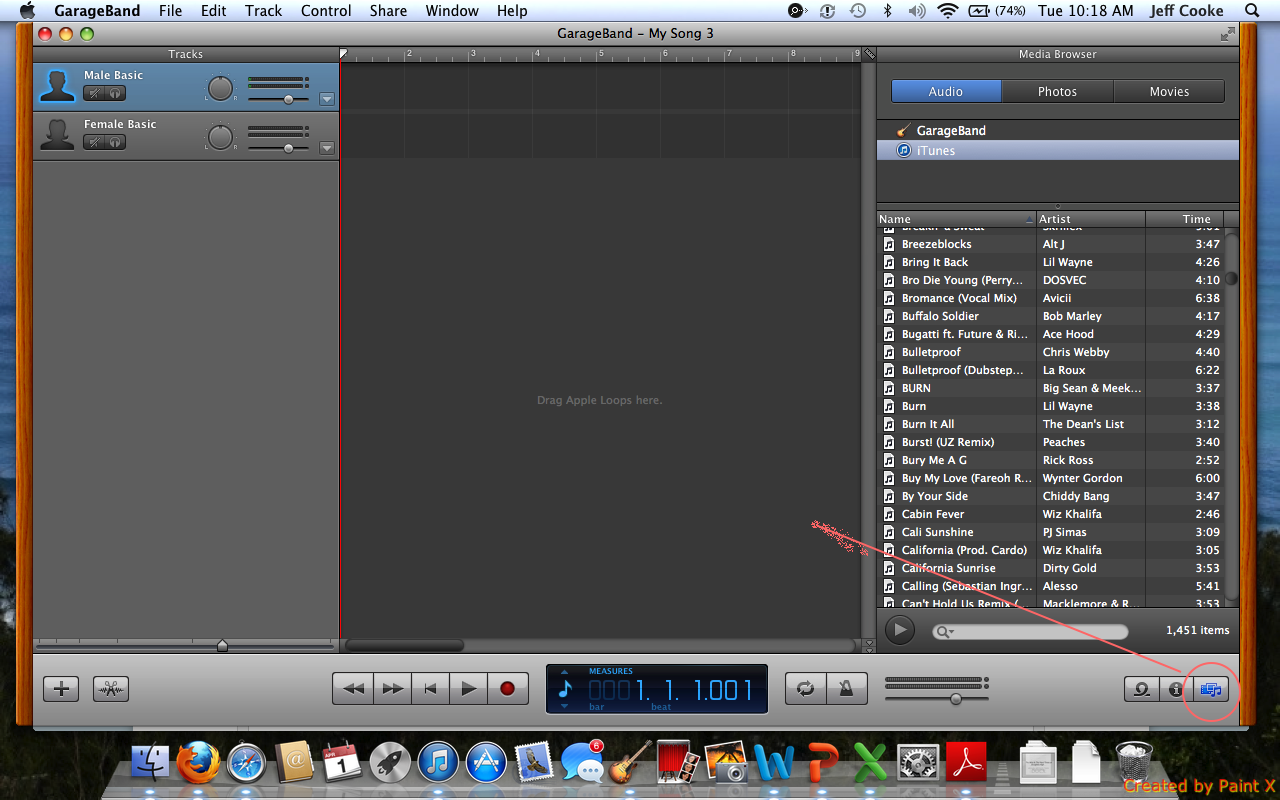Rewind the playhead
Image resolution: width=1280 pixels, height=800 pixels.
(x=353, y=688)
